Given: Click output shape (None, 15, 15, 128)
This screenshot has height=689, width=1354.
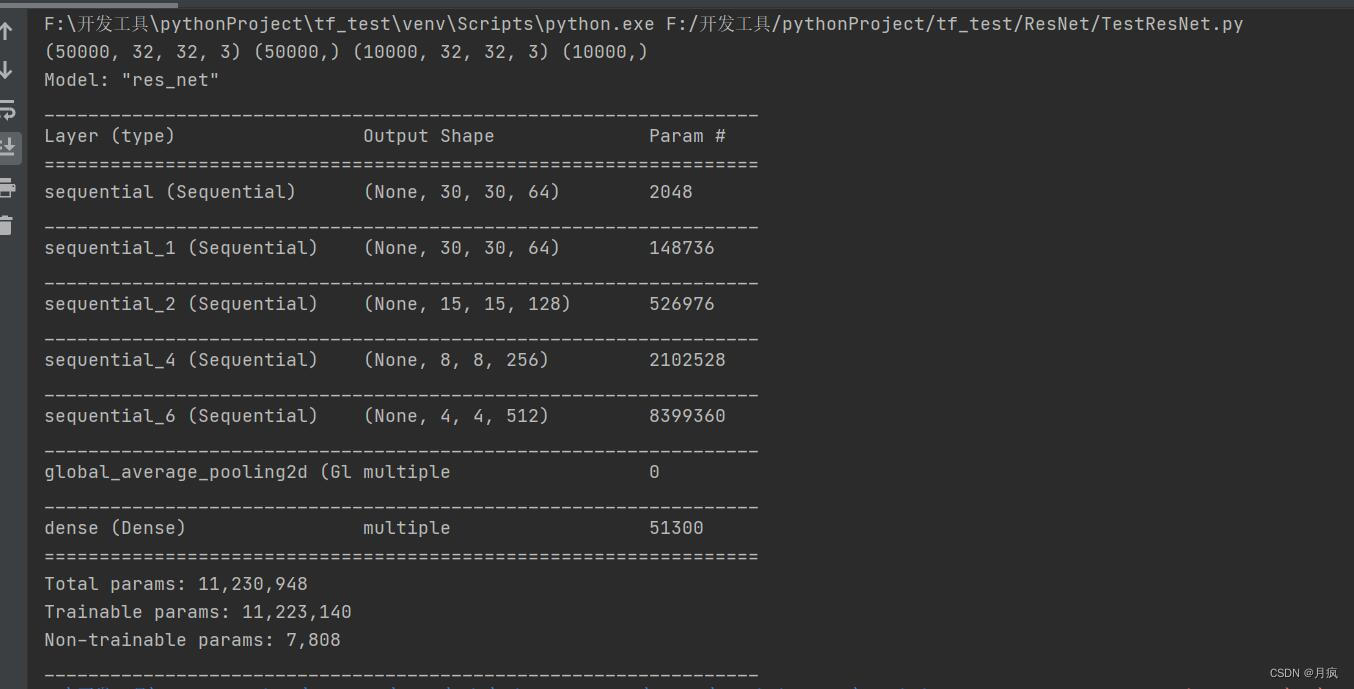Looking at the screenshot, I should (467, 304).
